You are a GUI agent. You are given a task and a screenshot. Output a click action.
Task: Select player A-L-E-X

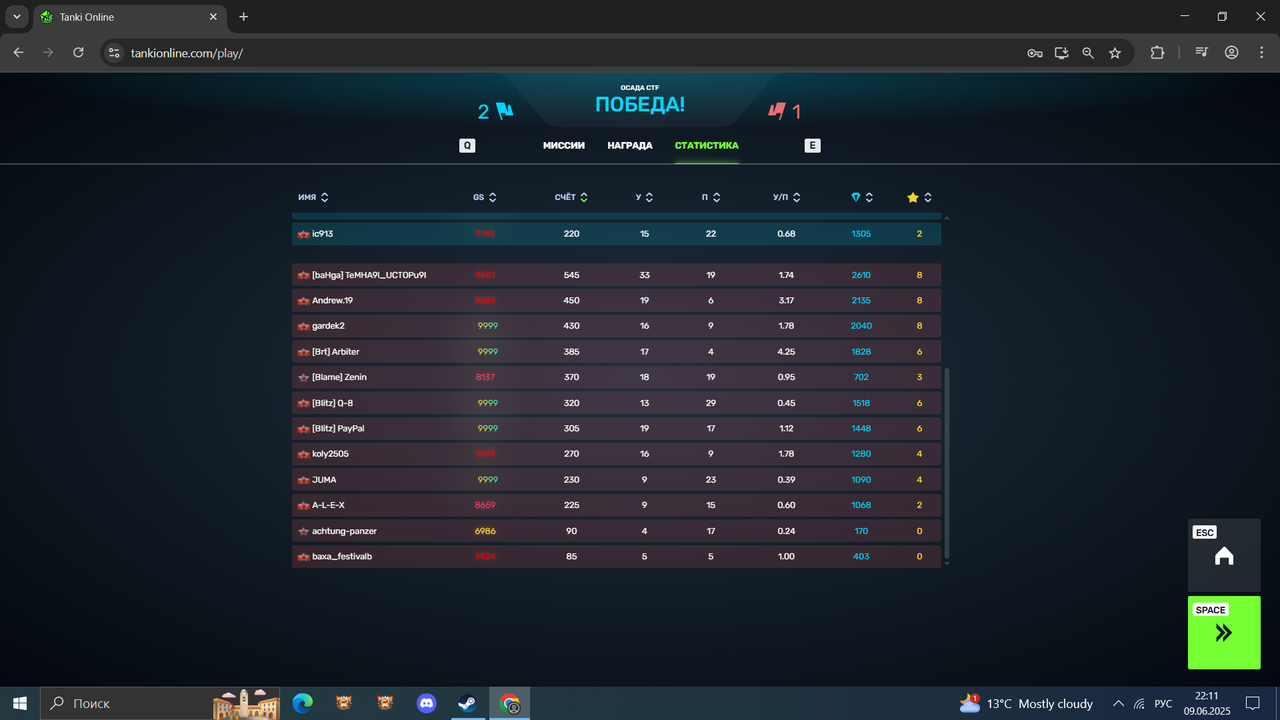click(616, 505)
